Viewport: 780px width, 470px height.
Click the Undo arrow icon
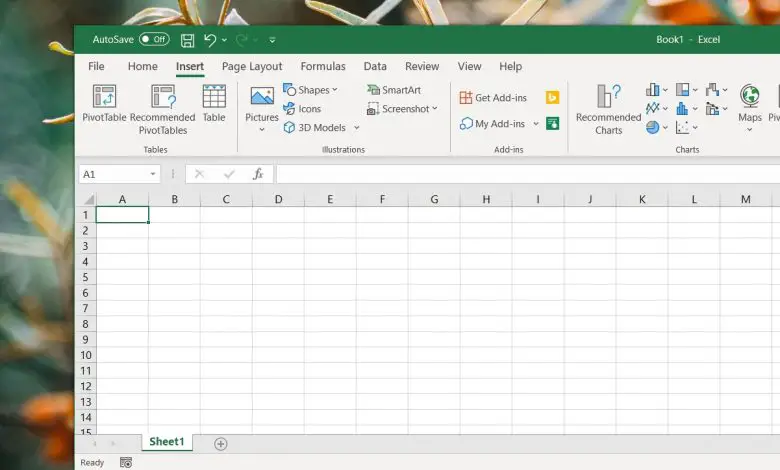[x=210, y=40]
